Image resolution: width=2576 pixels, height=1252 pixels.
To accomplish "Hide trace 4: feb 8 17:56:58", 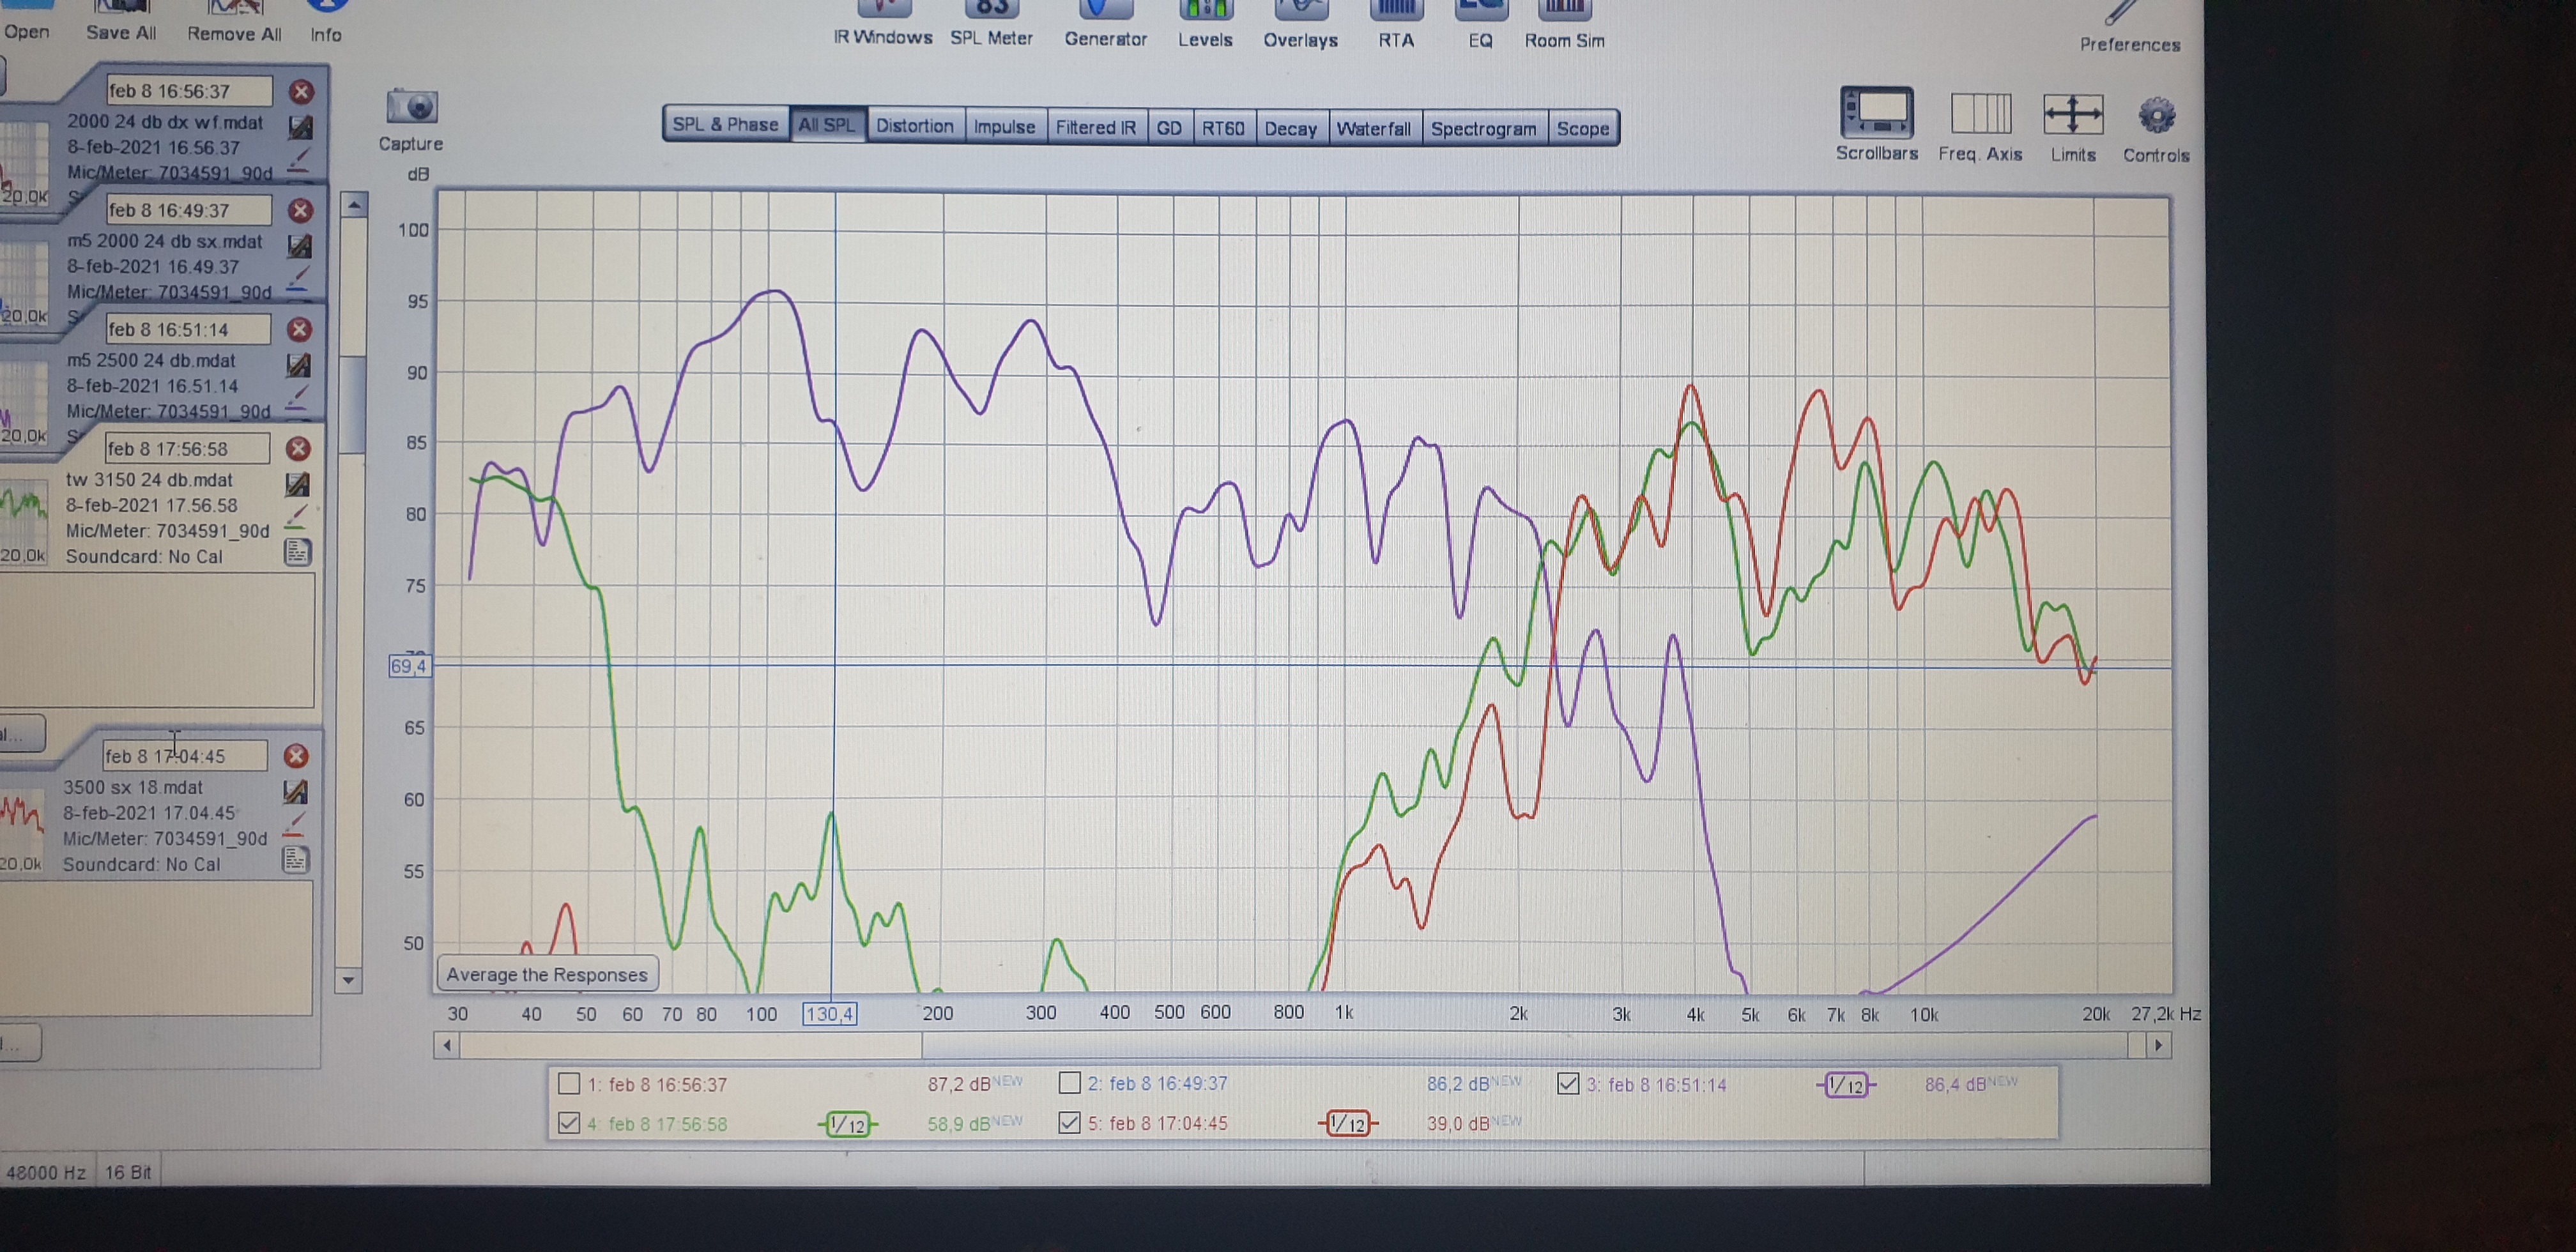I will [x=569, y=1123].
